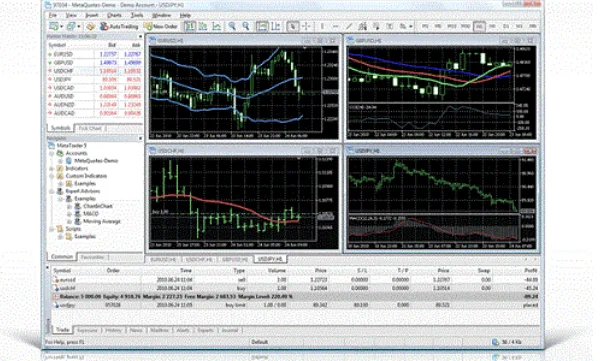This screenshot has width=600, height=361.
Task: Open the Window menu
Action: coord(161,15)
